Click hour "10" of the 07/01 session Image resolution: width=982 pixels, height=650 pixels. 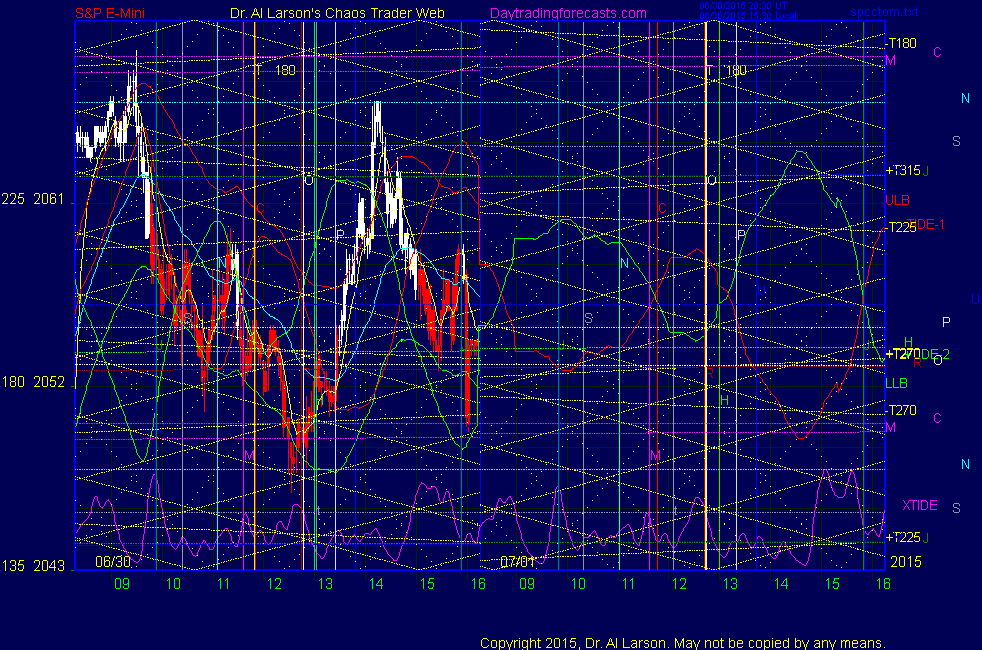(578, 584)
